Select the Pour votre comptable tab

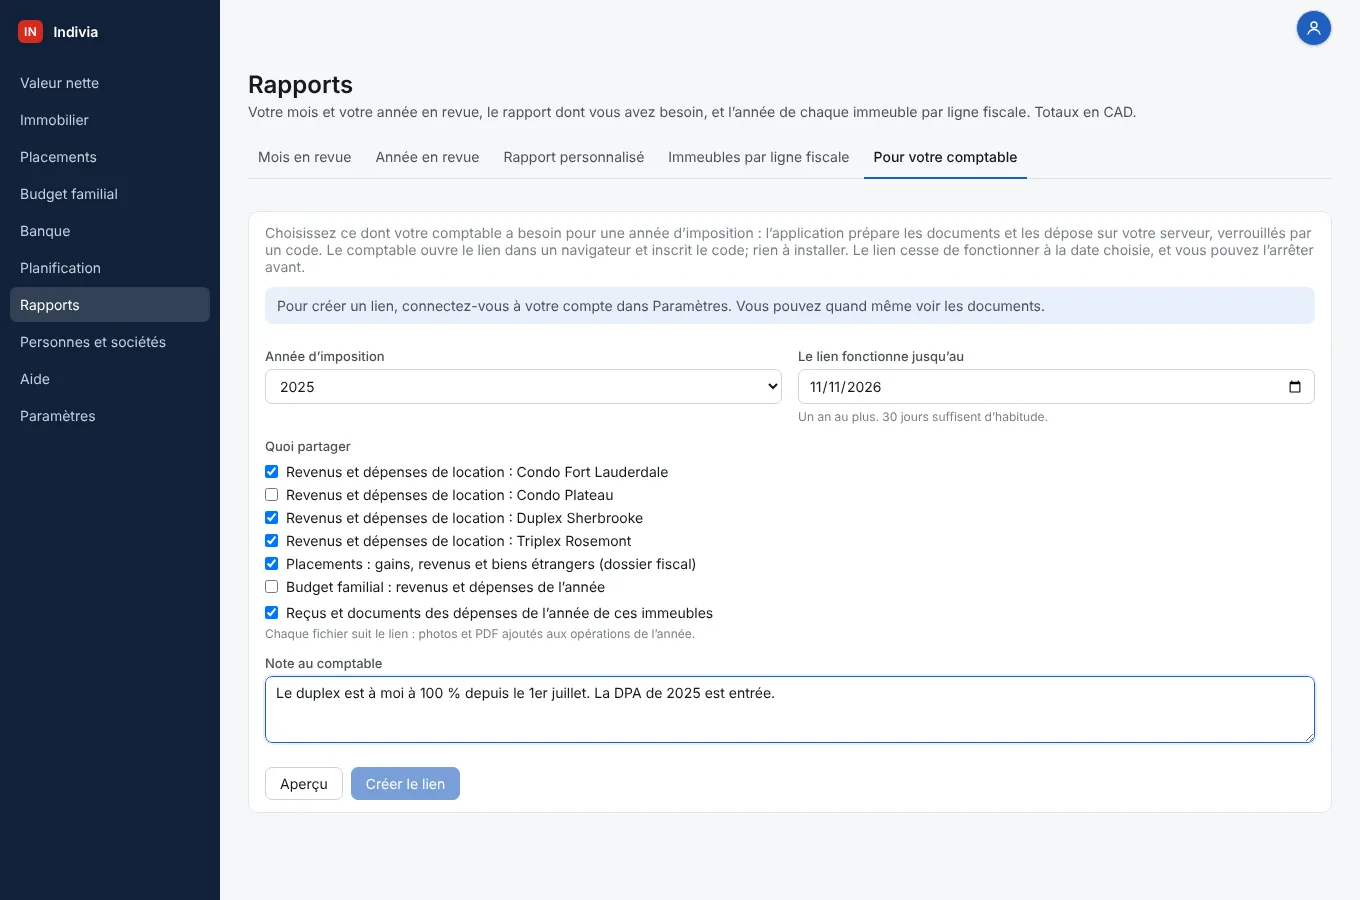click(945, 157)
